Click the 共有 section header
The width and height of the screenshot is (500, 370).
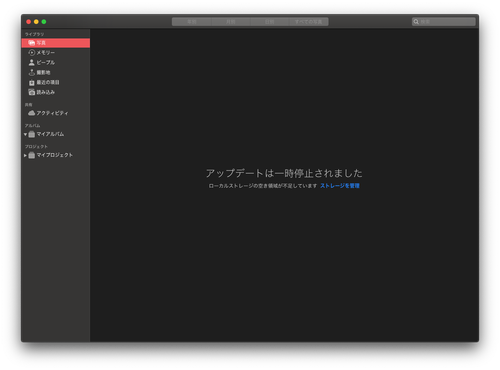[x=28, y=105]
